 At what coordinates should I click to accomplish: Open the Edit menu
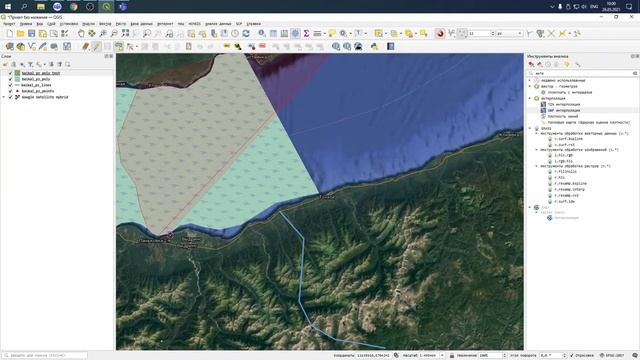[26, 24]
